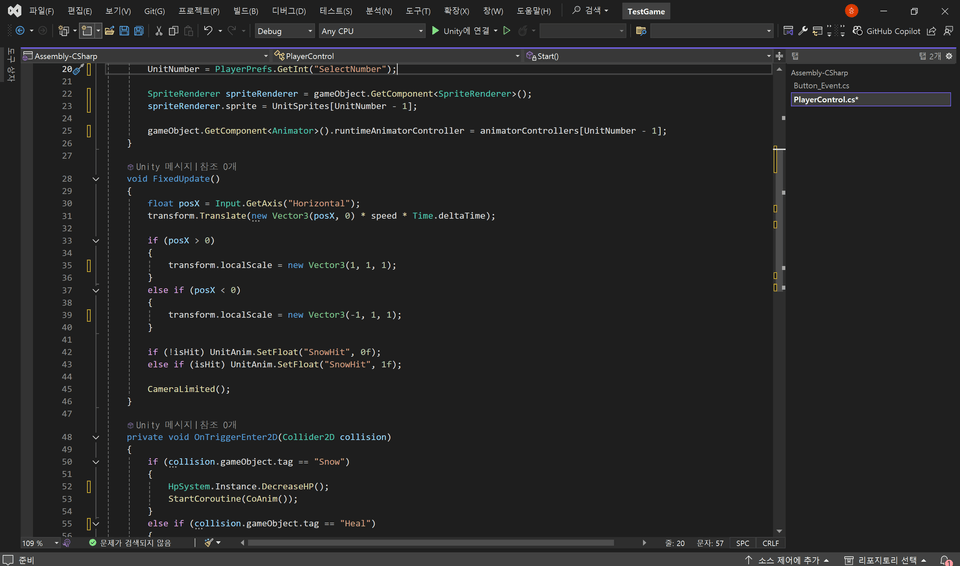This screenshot has height=566, width=960.
Task: Collapse the OnTriggerEnter2D method at line 48
Action: pos(96,437)
